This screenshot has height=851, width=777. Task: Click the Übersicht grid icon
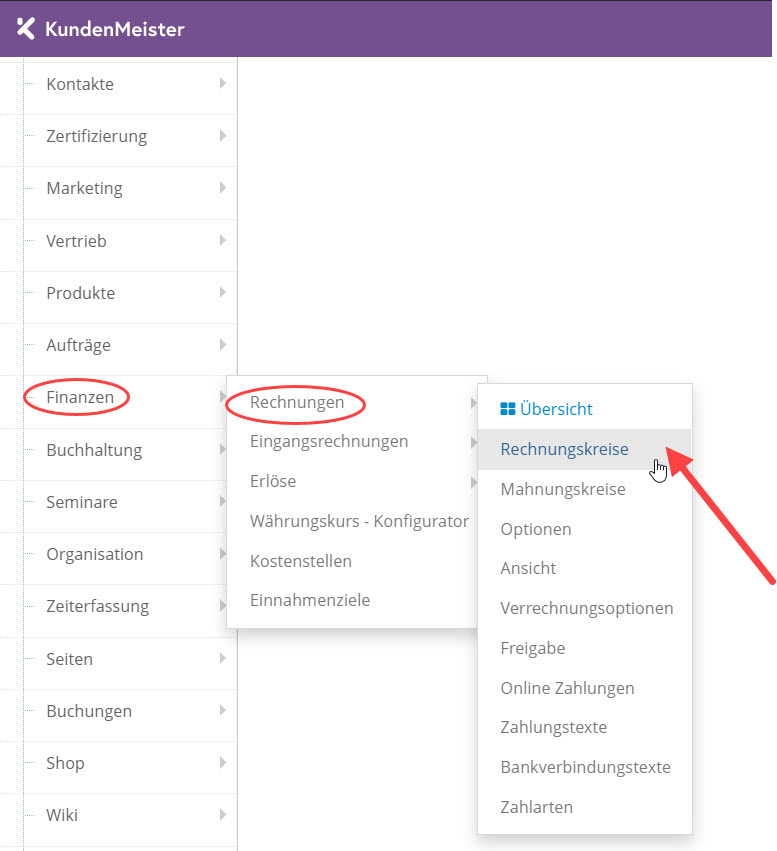[507, 409]
